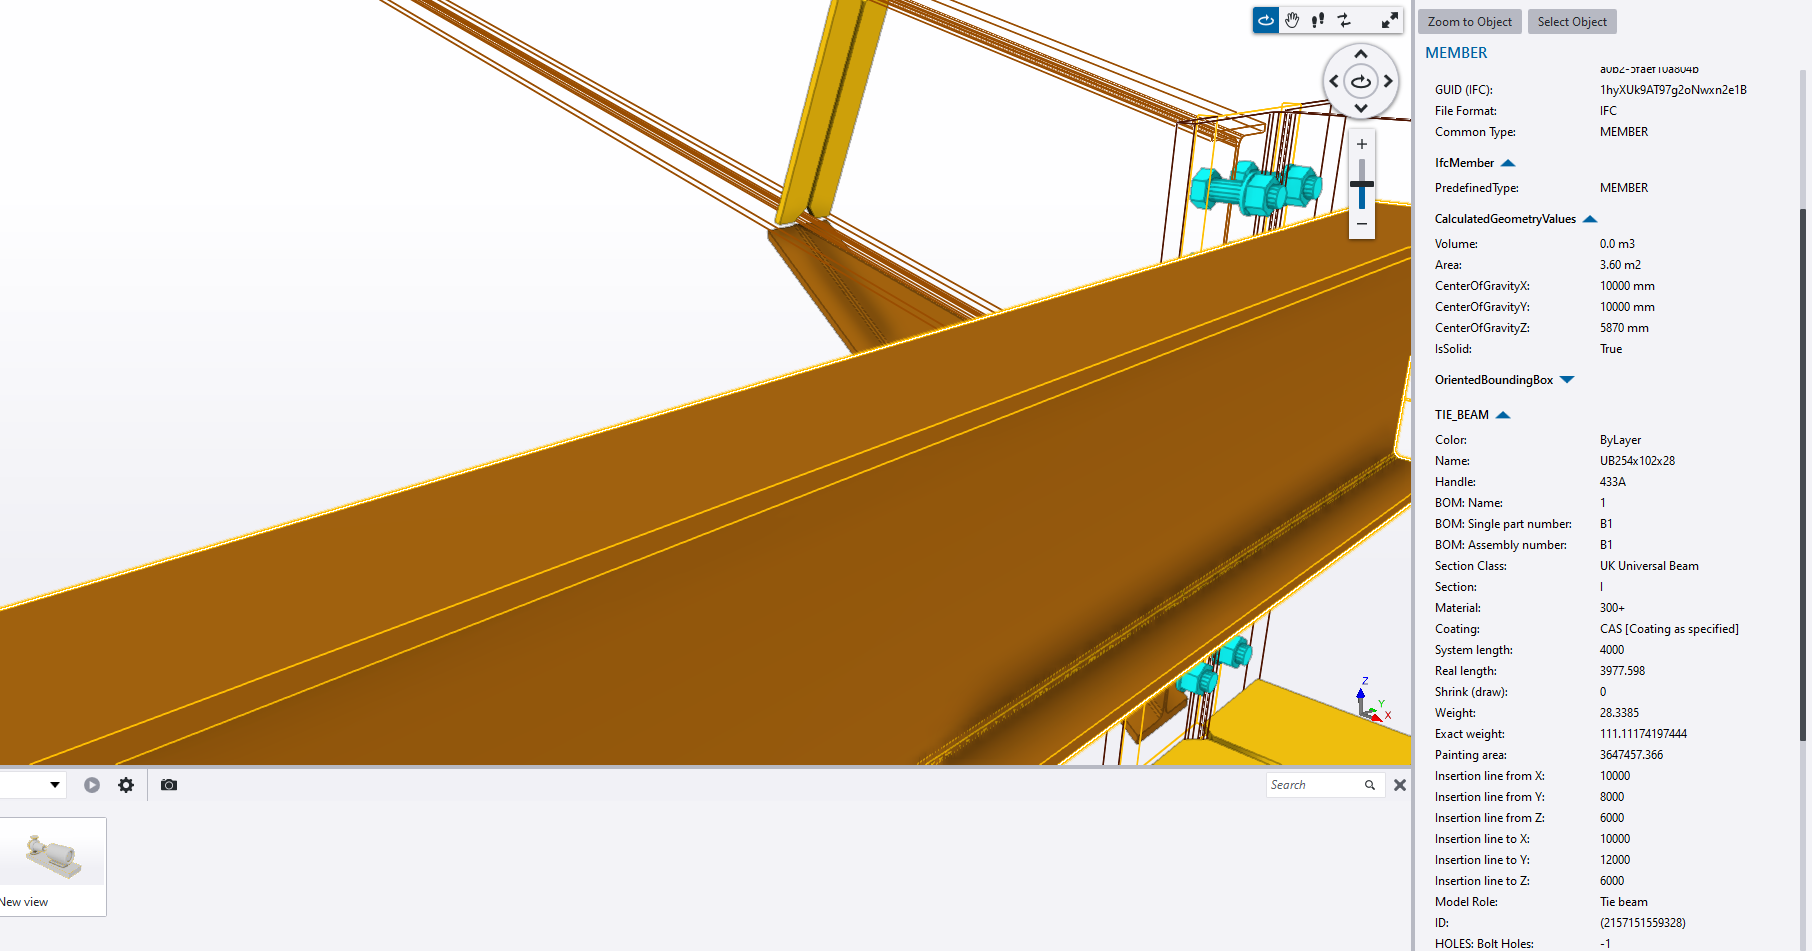1812x951 pixels.
Task: Zoom in with the plus button
Action: pyautogui.click(x=1362, y=144)
